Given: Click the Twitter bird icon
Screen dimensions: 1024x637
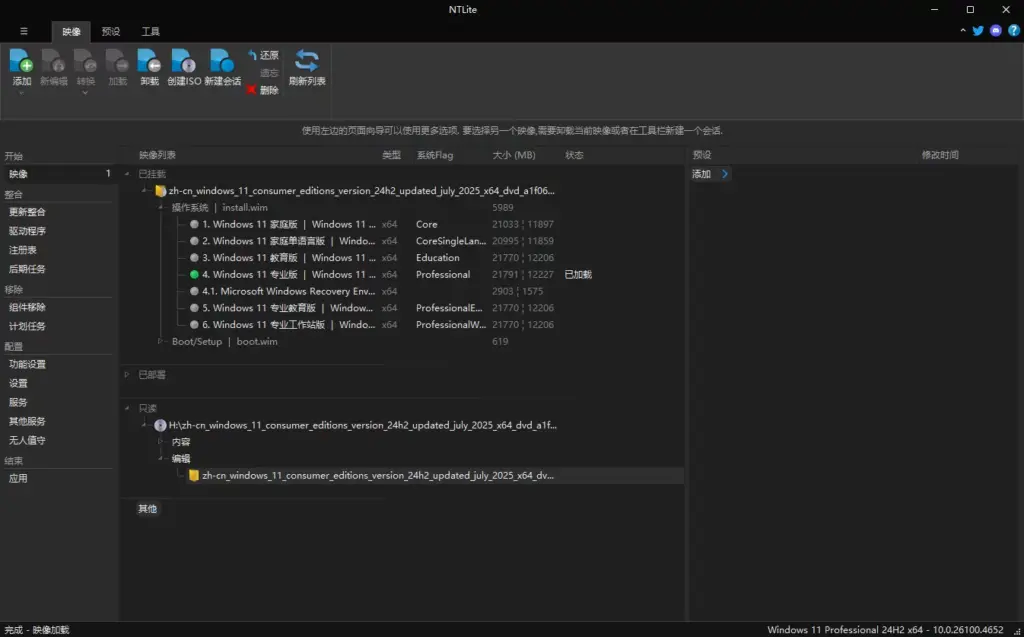Looking at the screenshot, I should tap(977, 31).
